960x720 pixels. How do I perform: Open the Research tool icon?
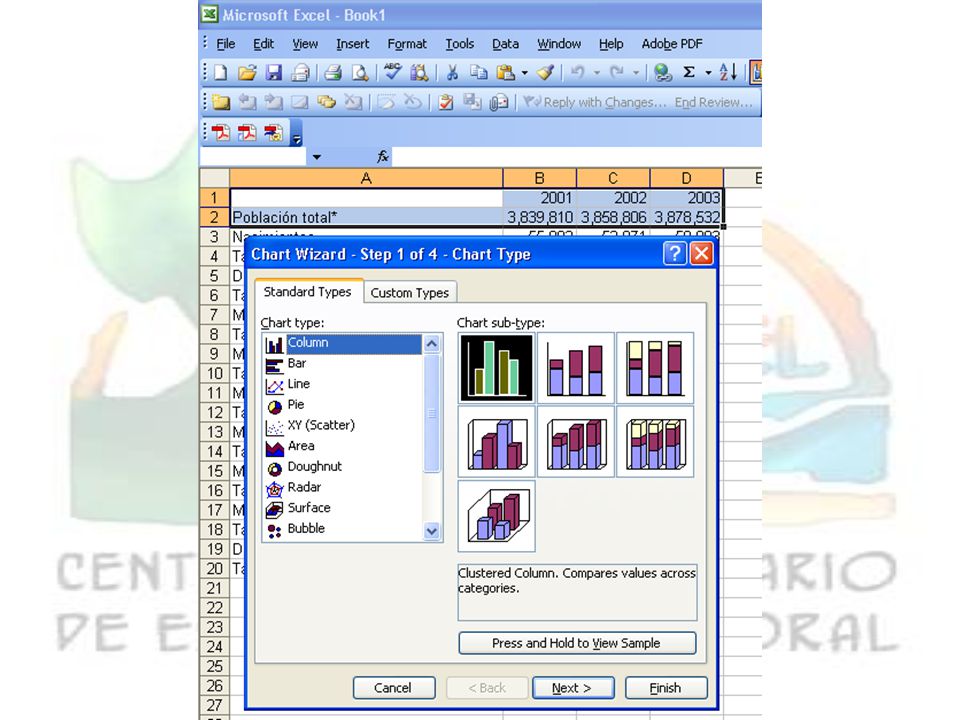pos(419,73)
